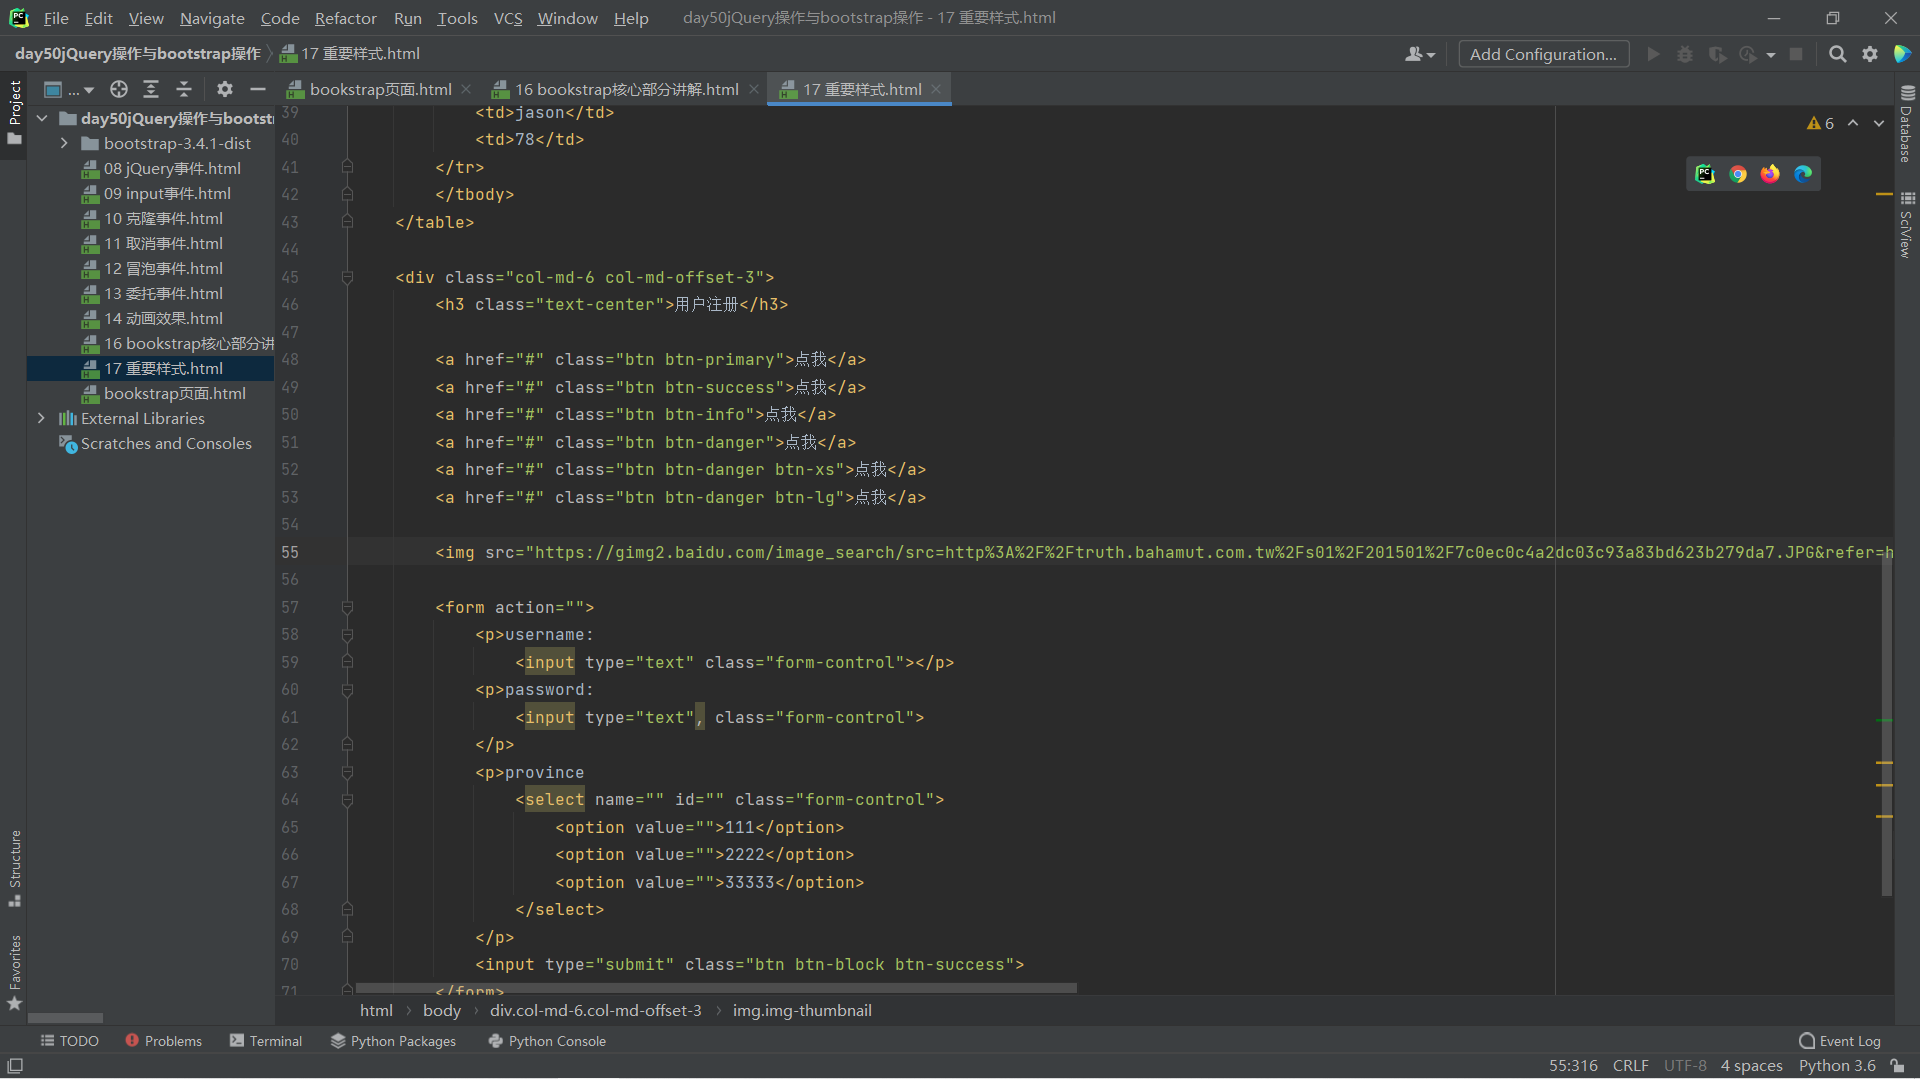Open the Refactor menu
The height and width of the screenshot is (1079, 1920).
pyautogui.click(x=345, y=18)
